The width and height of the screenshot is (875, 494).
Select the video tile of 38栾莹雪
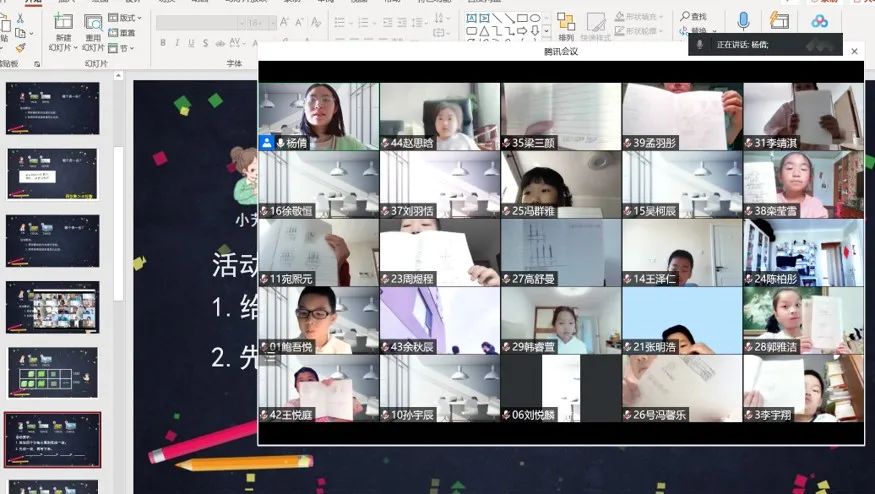803,185
